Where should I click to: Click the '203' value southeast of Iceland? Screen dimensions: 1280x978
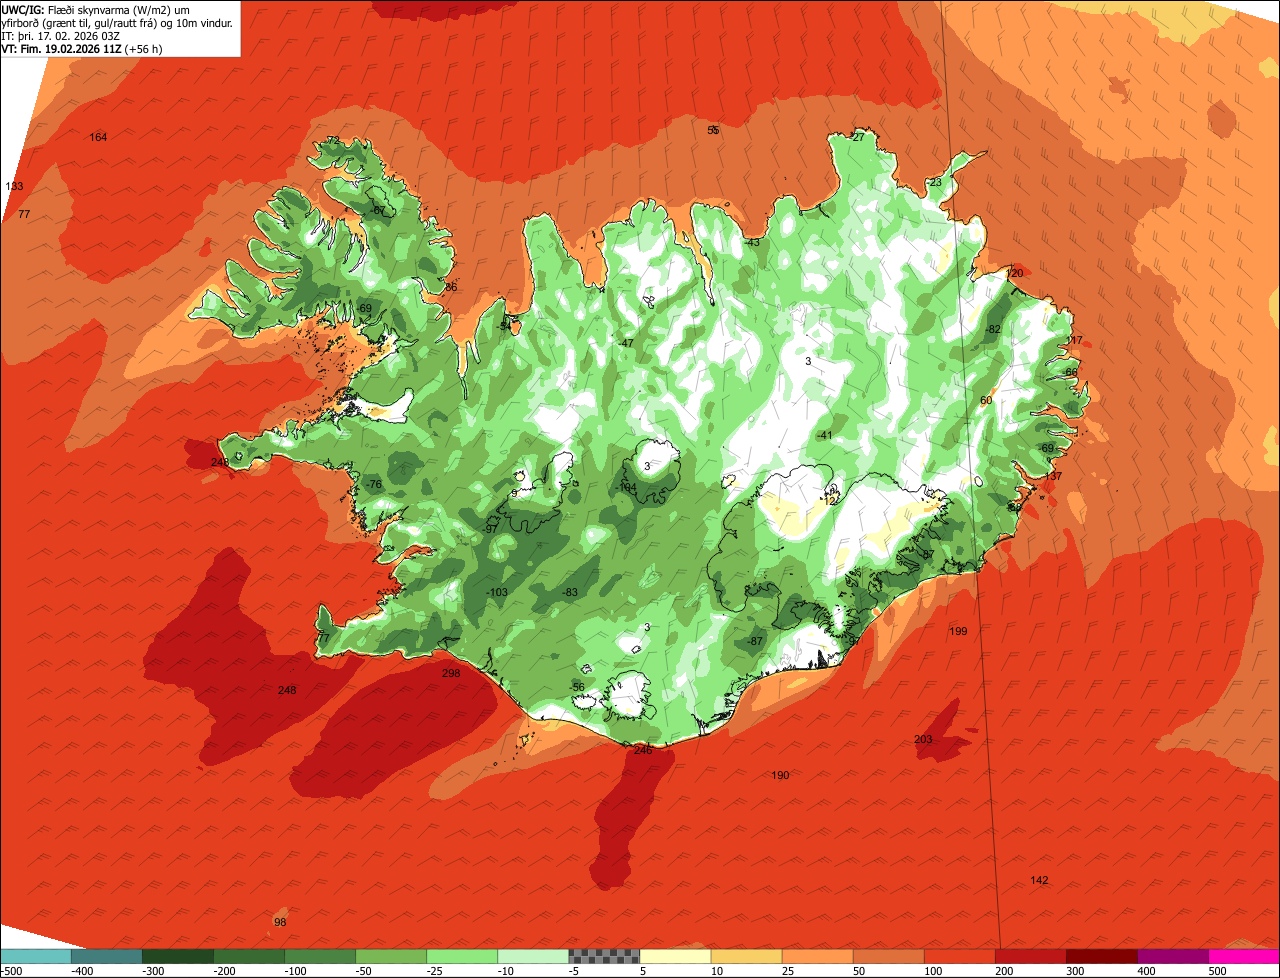[923, 739]
